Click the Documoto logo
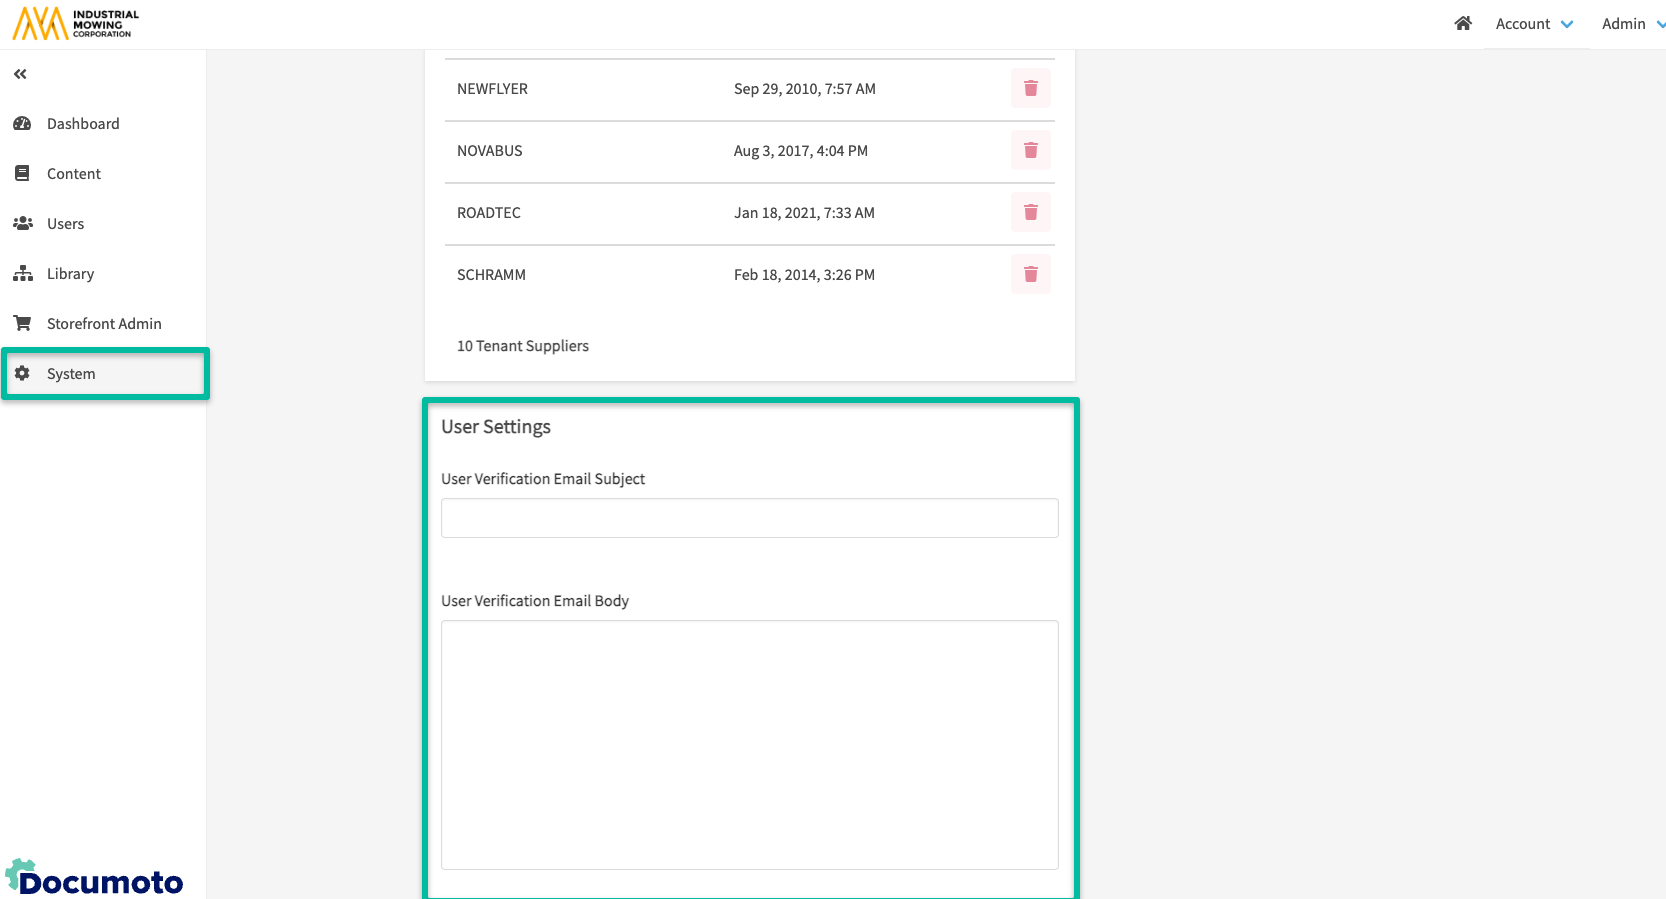 (x=95, y=878)
